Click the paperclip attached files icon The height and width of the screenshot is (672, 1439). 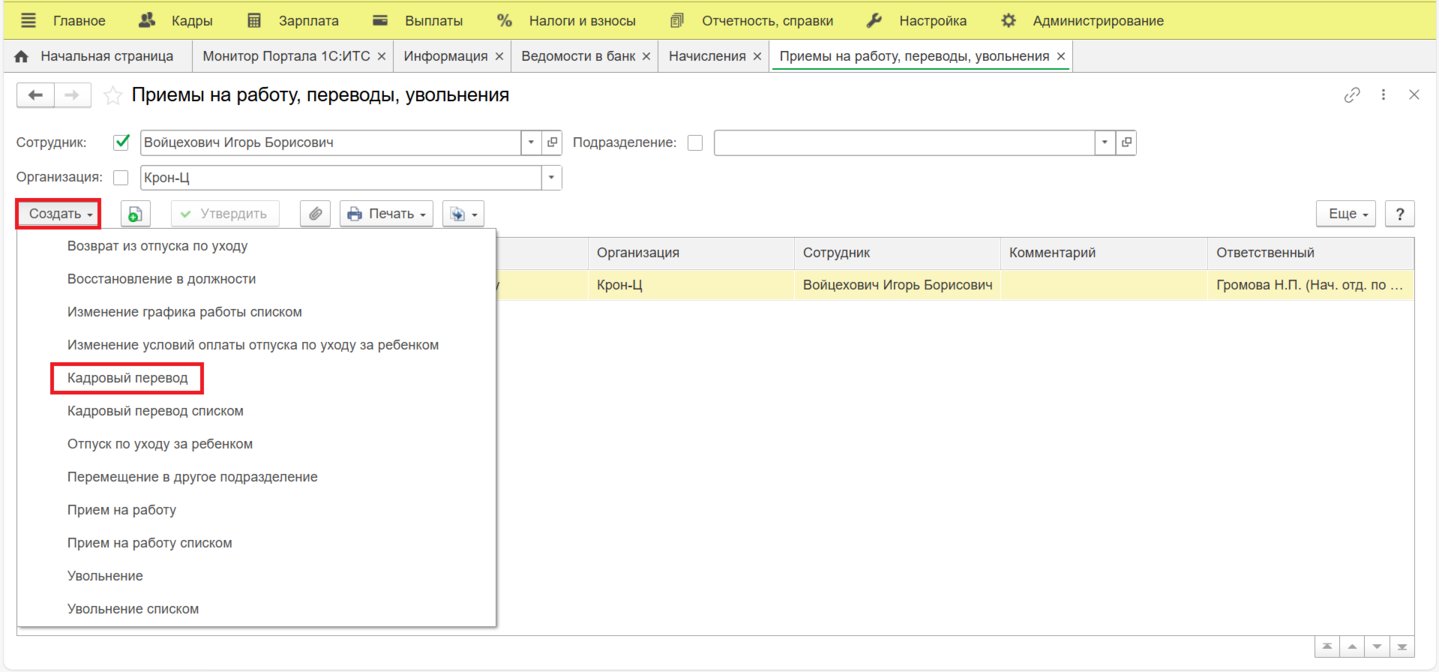[x=315, y=214]
